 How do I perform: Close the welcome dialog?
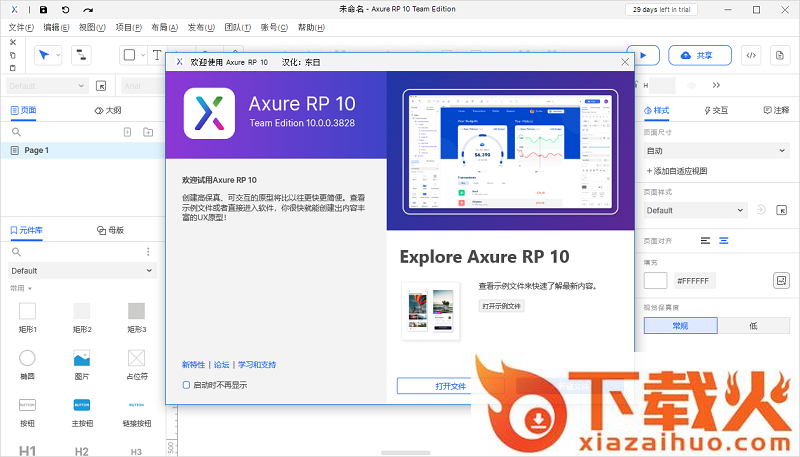pyautogui.click(x=624, y=62)
